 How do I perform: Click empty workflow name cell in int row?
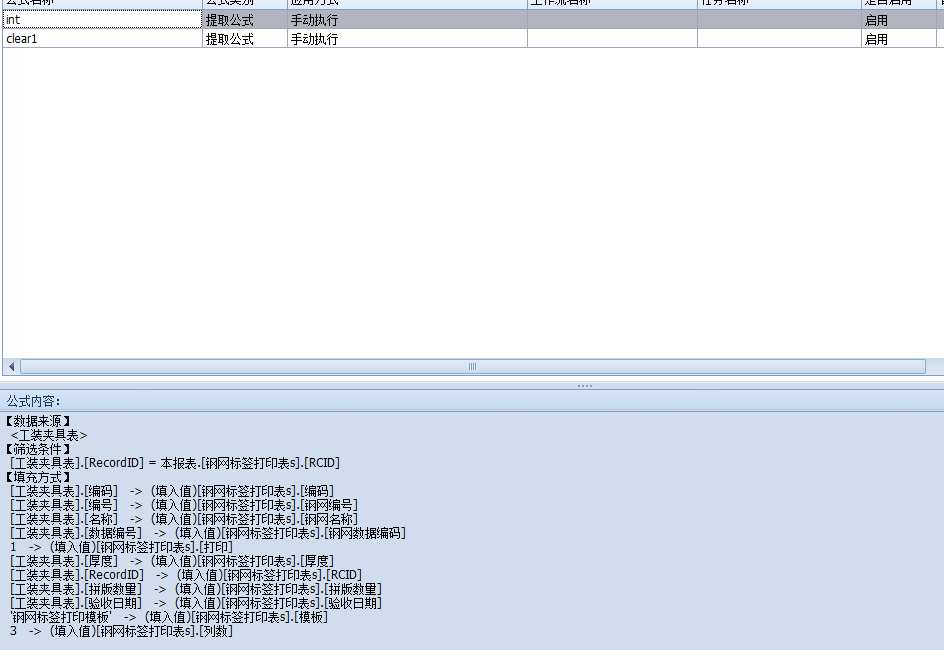point(612,20)
